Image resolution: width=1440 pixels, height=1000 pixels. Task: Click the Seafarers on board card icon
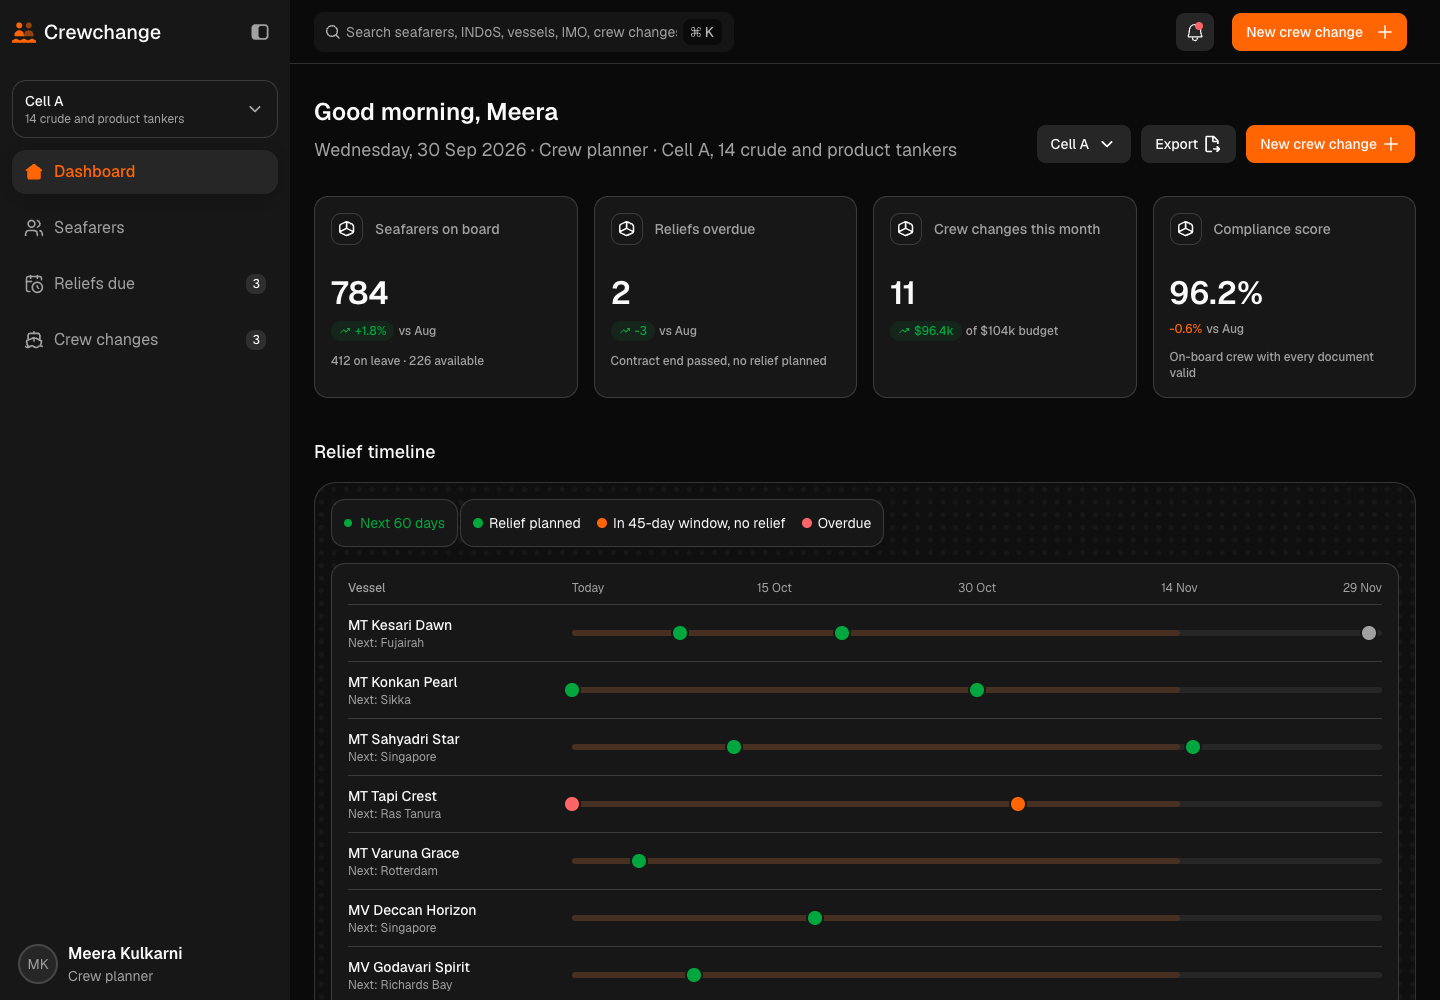tap(347, 229)
